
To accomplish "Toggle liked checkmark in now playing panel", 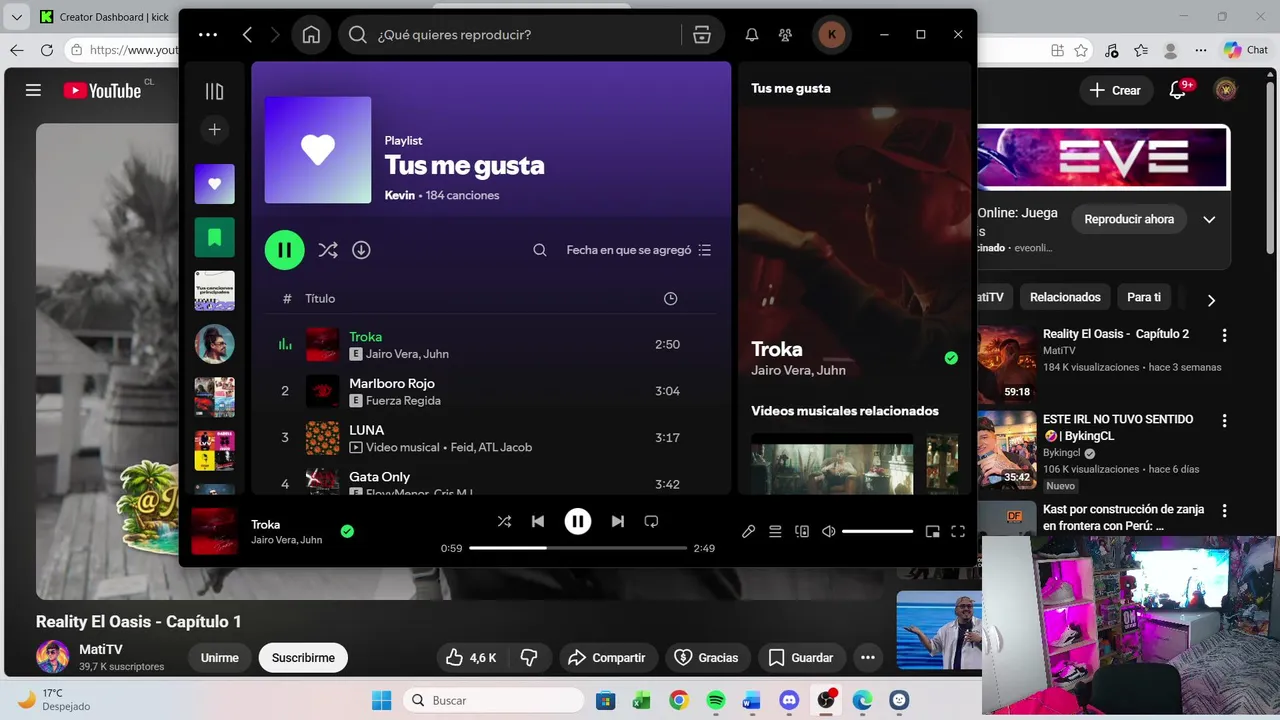I will pyautogui.click(x=951, y=358).
